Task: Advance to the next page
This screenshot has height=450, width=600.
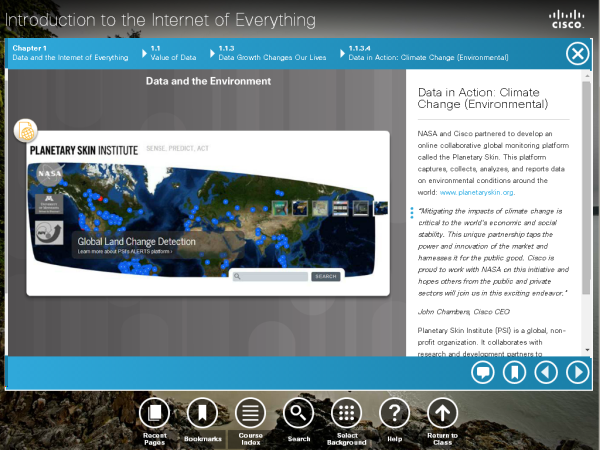Action: click(577, 373)
